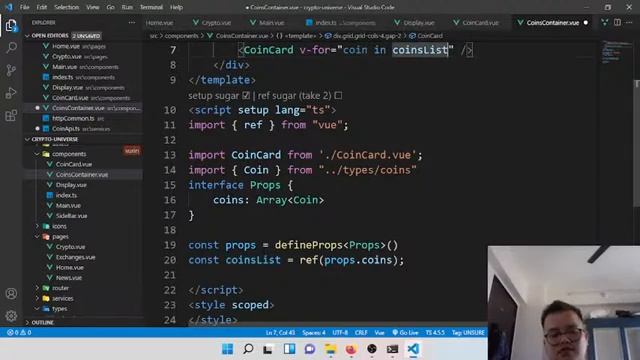Image resolution: width=640 pixels, height=360 pixels.
Task: Open the Selection menu
Action: coord(67,7)
